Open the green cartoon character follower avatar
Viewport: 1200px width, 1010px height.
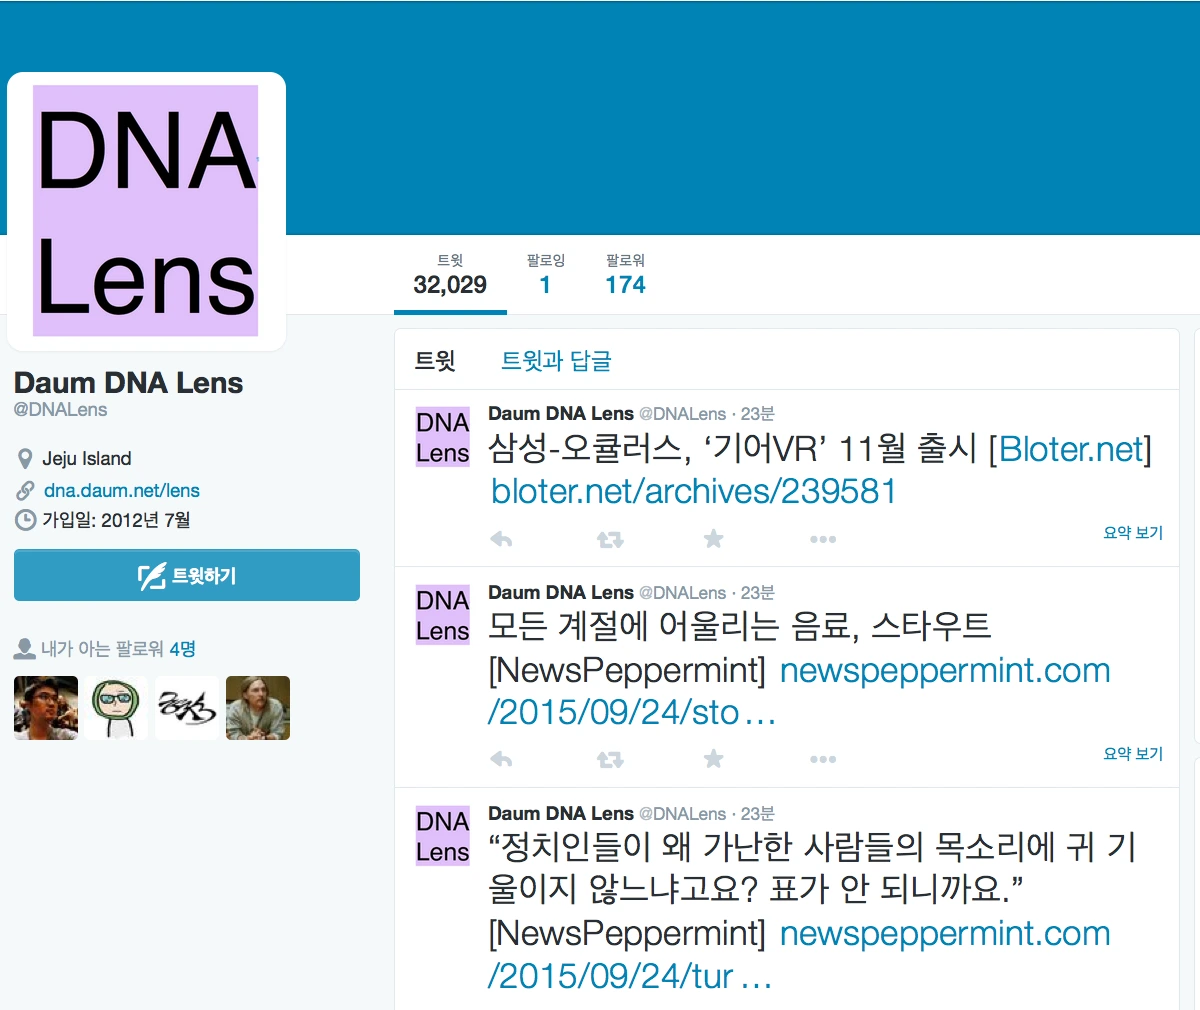pos(116,708)
